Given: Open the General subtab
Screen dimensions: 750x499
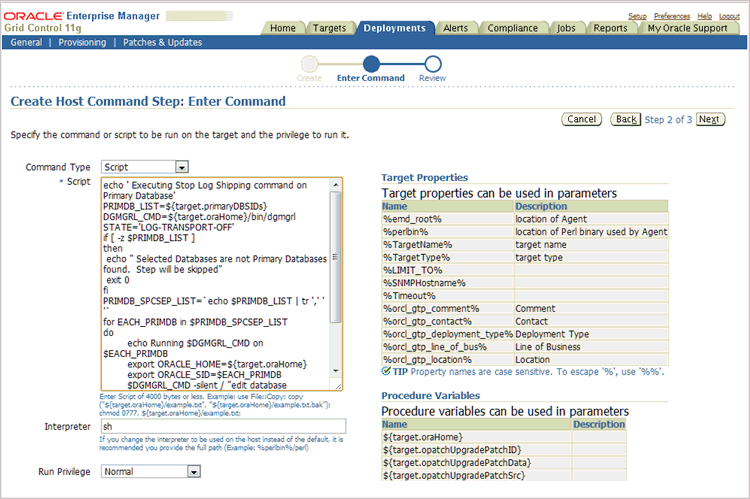Looking at the screenshot, I should pos(26,43).
